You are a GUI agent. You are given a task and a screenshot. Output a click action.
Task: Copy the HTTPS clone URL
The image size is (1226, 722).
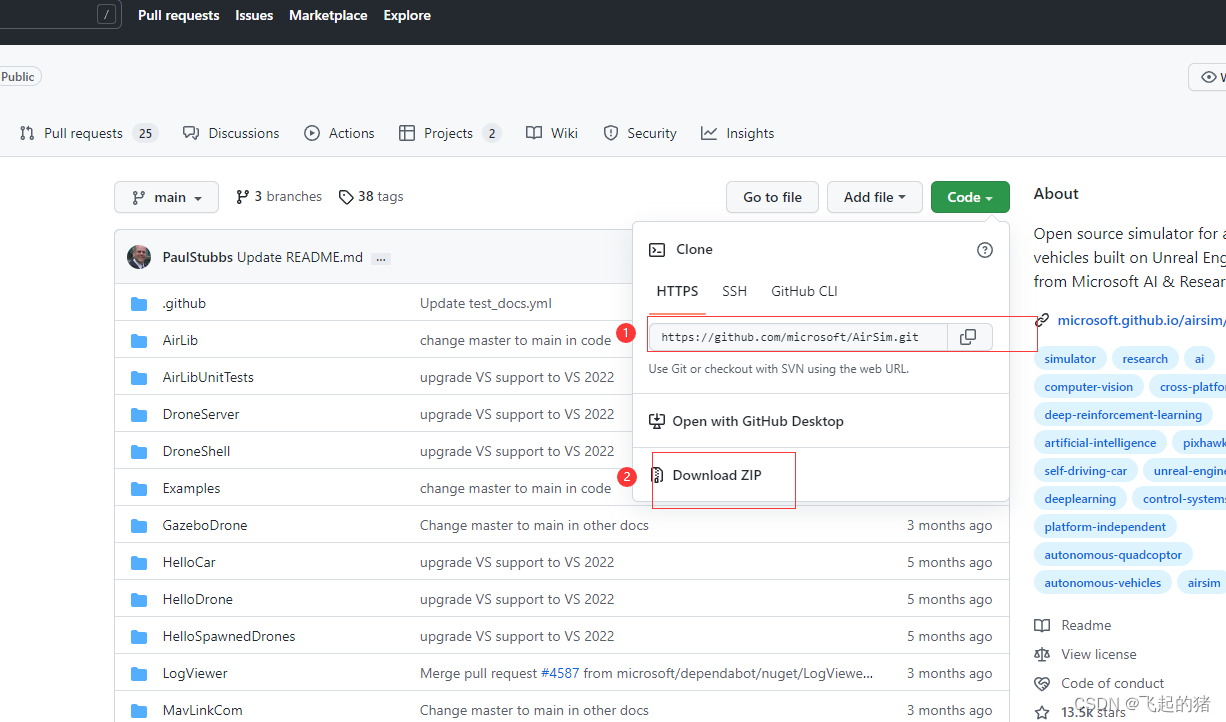tap(967, 337)
